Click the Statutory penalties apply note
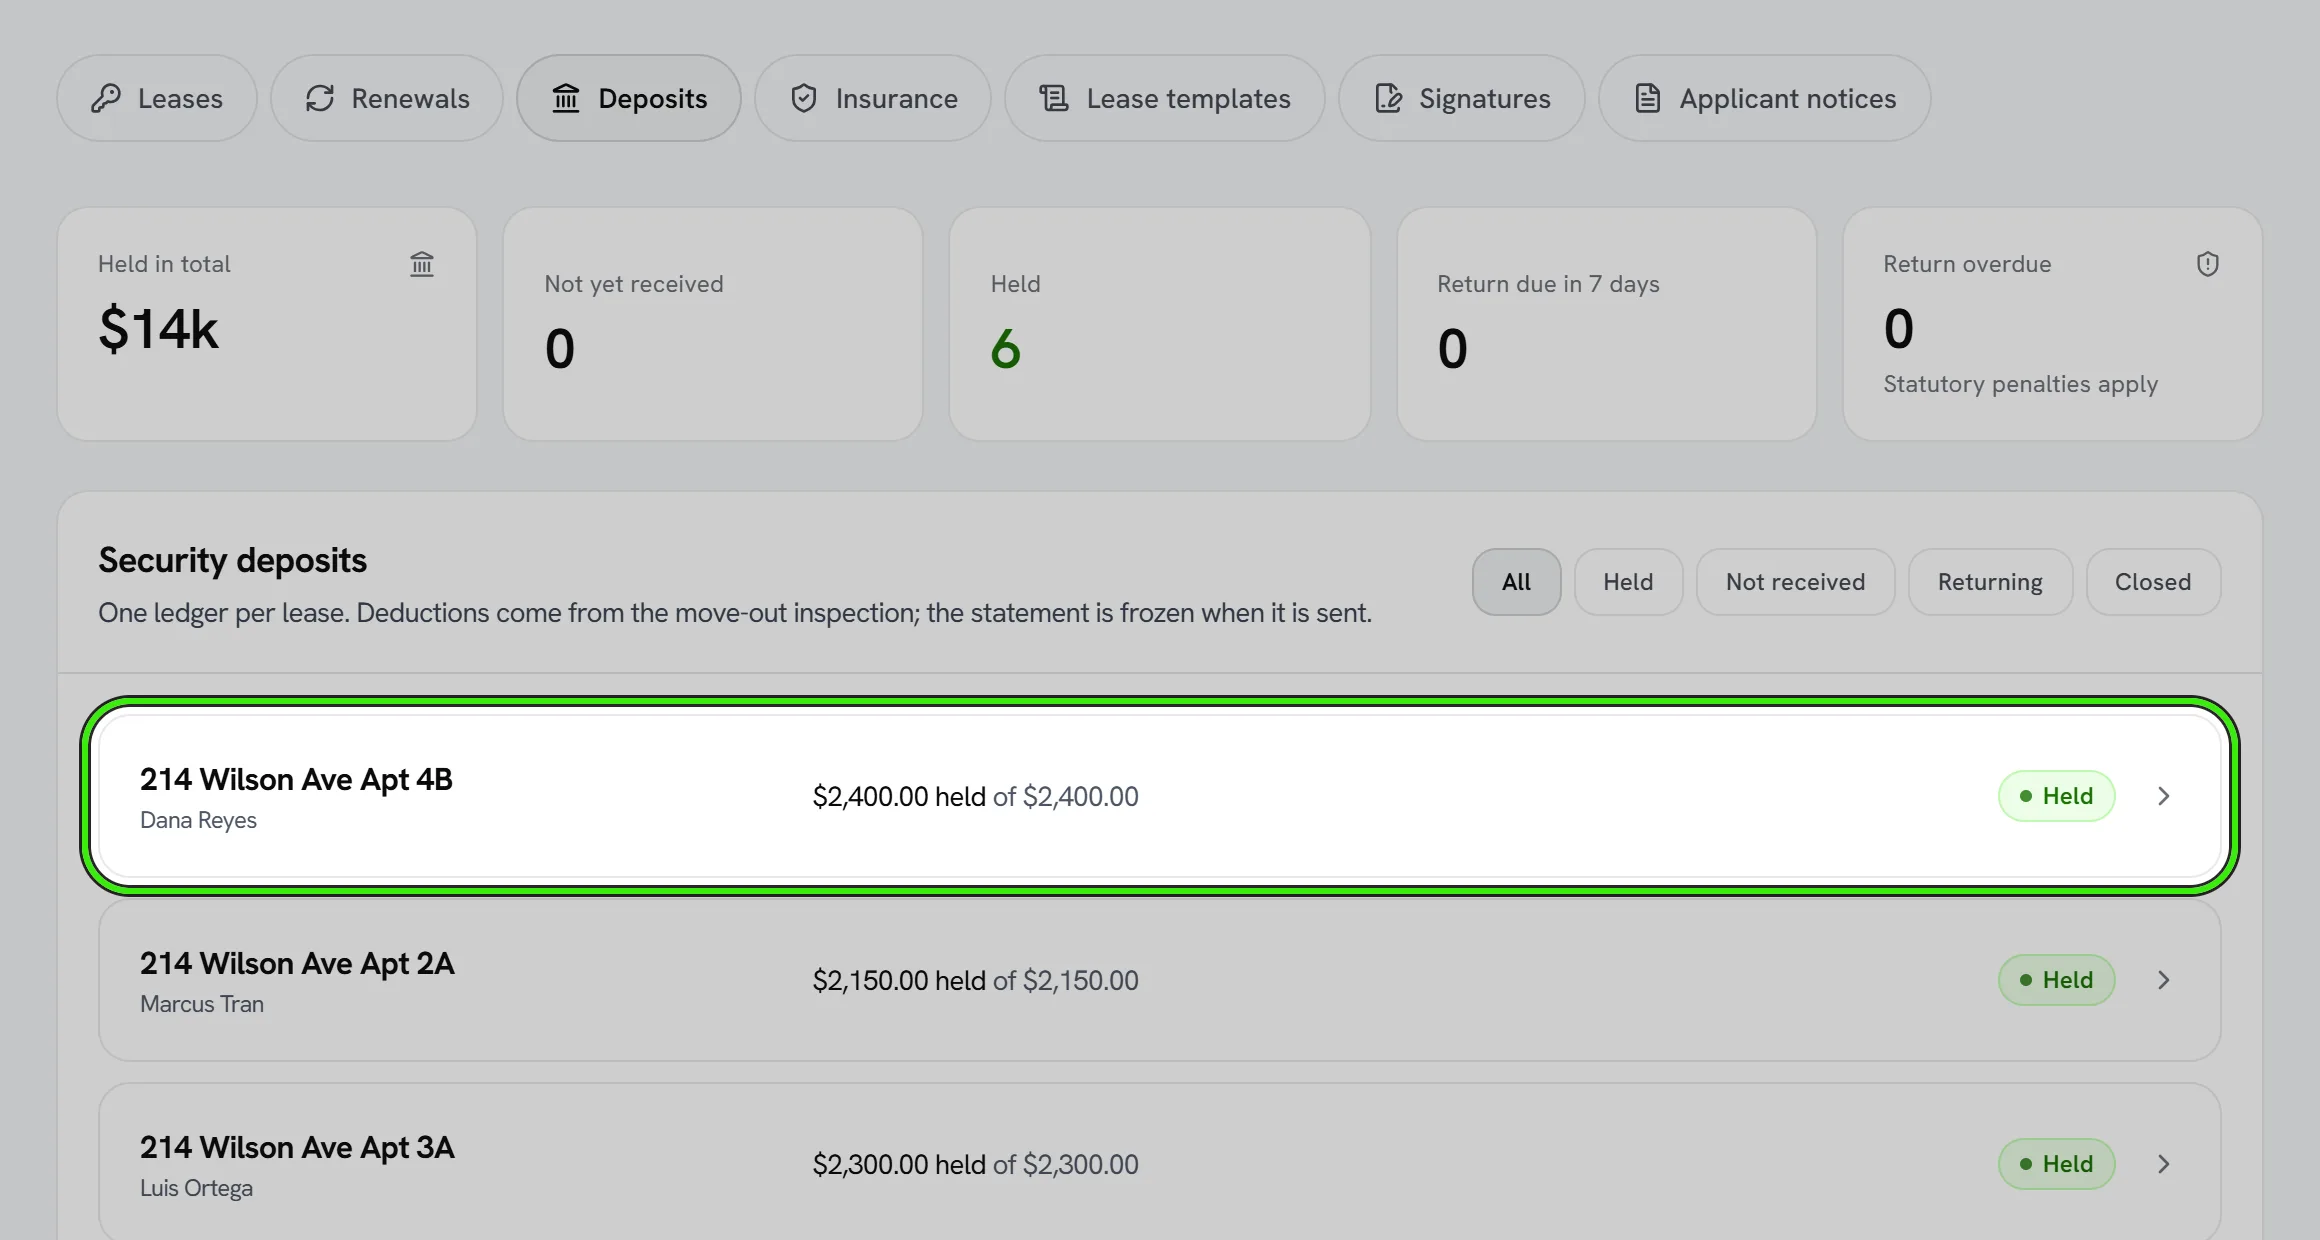2320x1240 pixels. [2020, 384]
